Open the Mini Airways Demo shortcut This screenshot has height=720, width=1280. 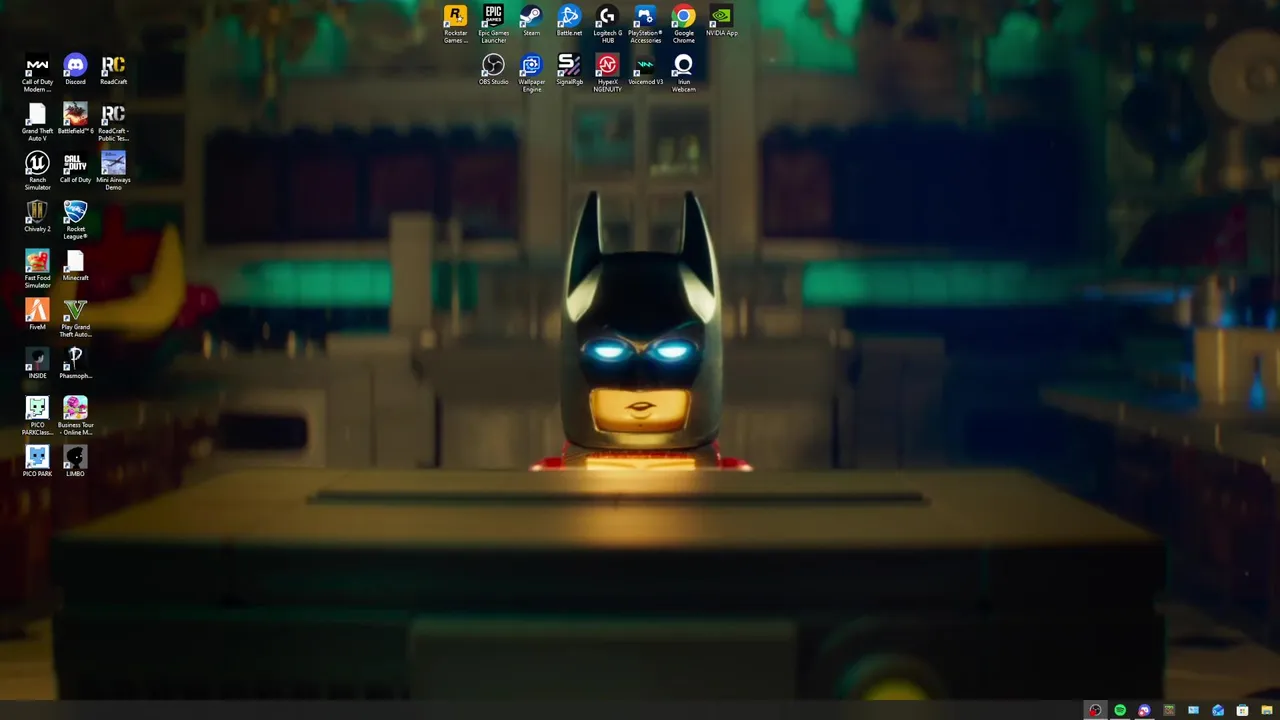[113, 171]
